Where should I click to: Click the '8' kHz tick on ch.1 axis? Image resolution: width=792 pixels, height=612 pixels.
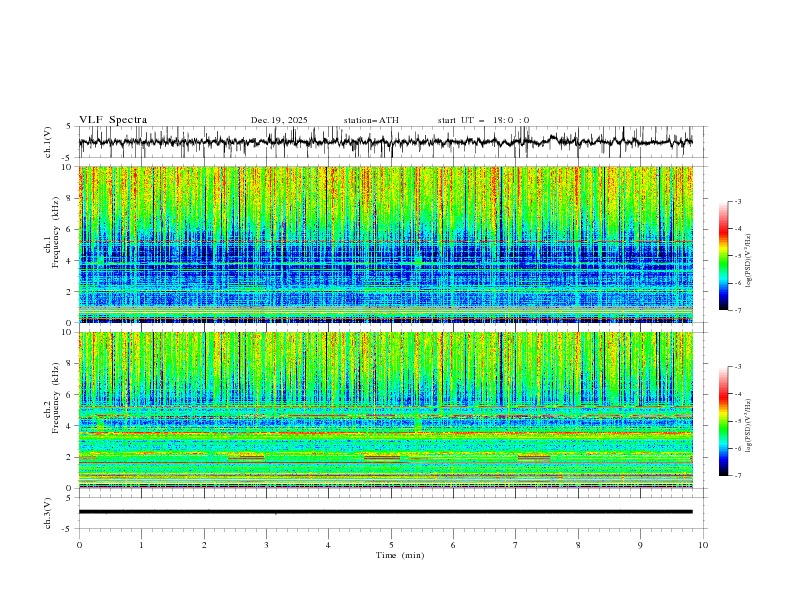pos(70,198)
